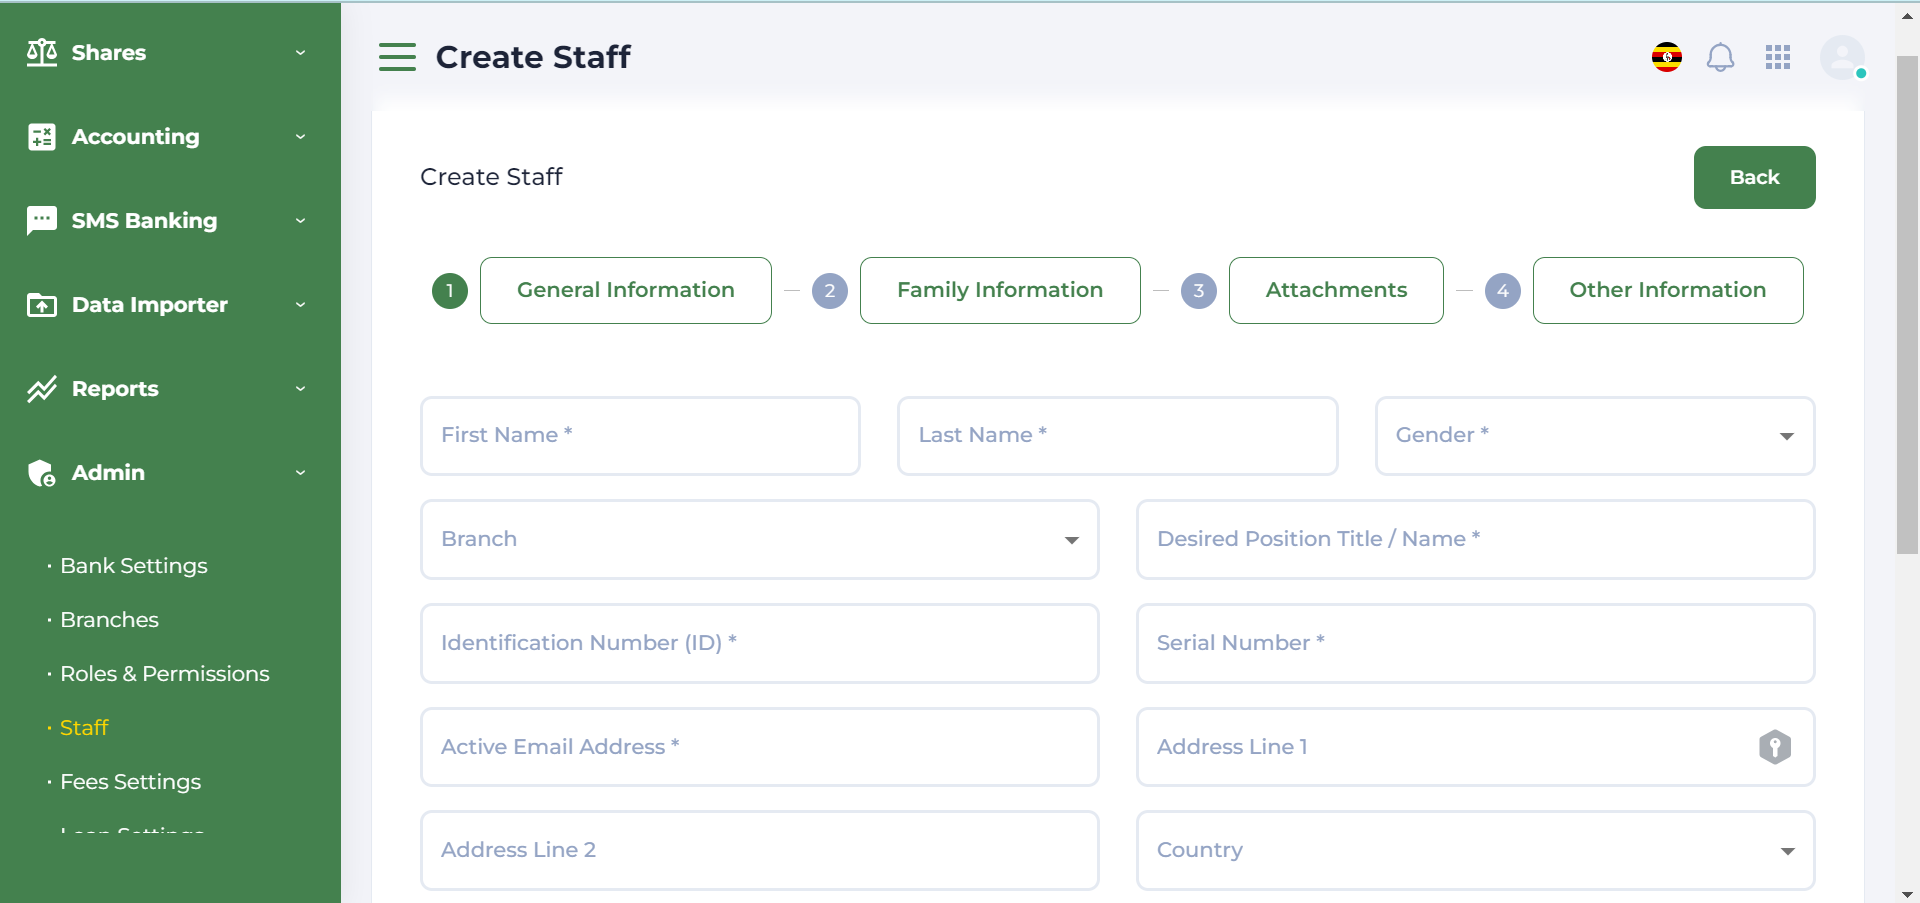Screen dimensions: 1920x903
Task: Switch to the Attachments step
Action: tap(1335, 290)
